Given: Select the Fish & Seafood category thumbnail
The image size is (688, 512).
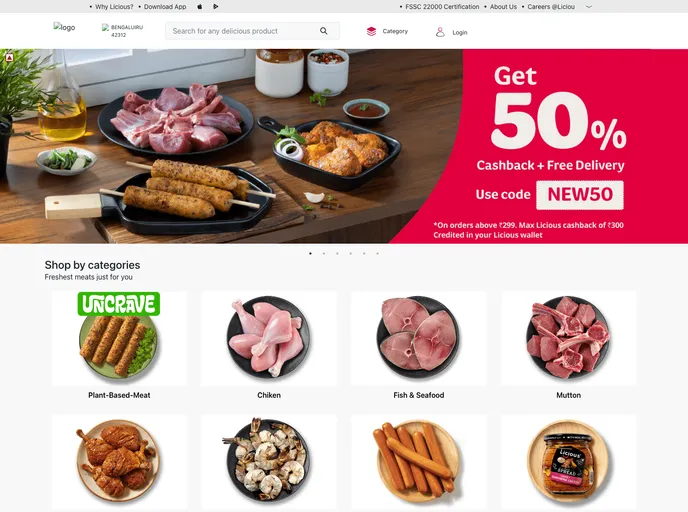Looking at the screenshot, I should [x=419, y=338].
